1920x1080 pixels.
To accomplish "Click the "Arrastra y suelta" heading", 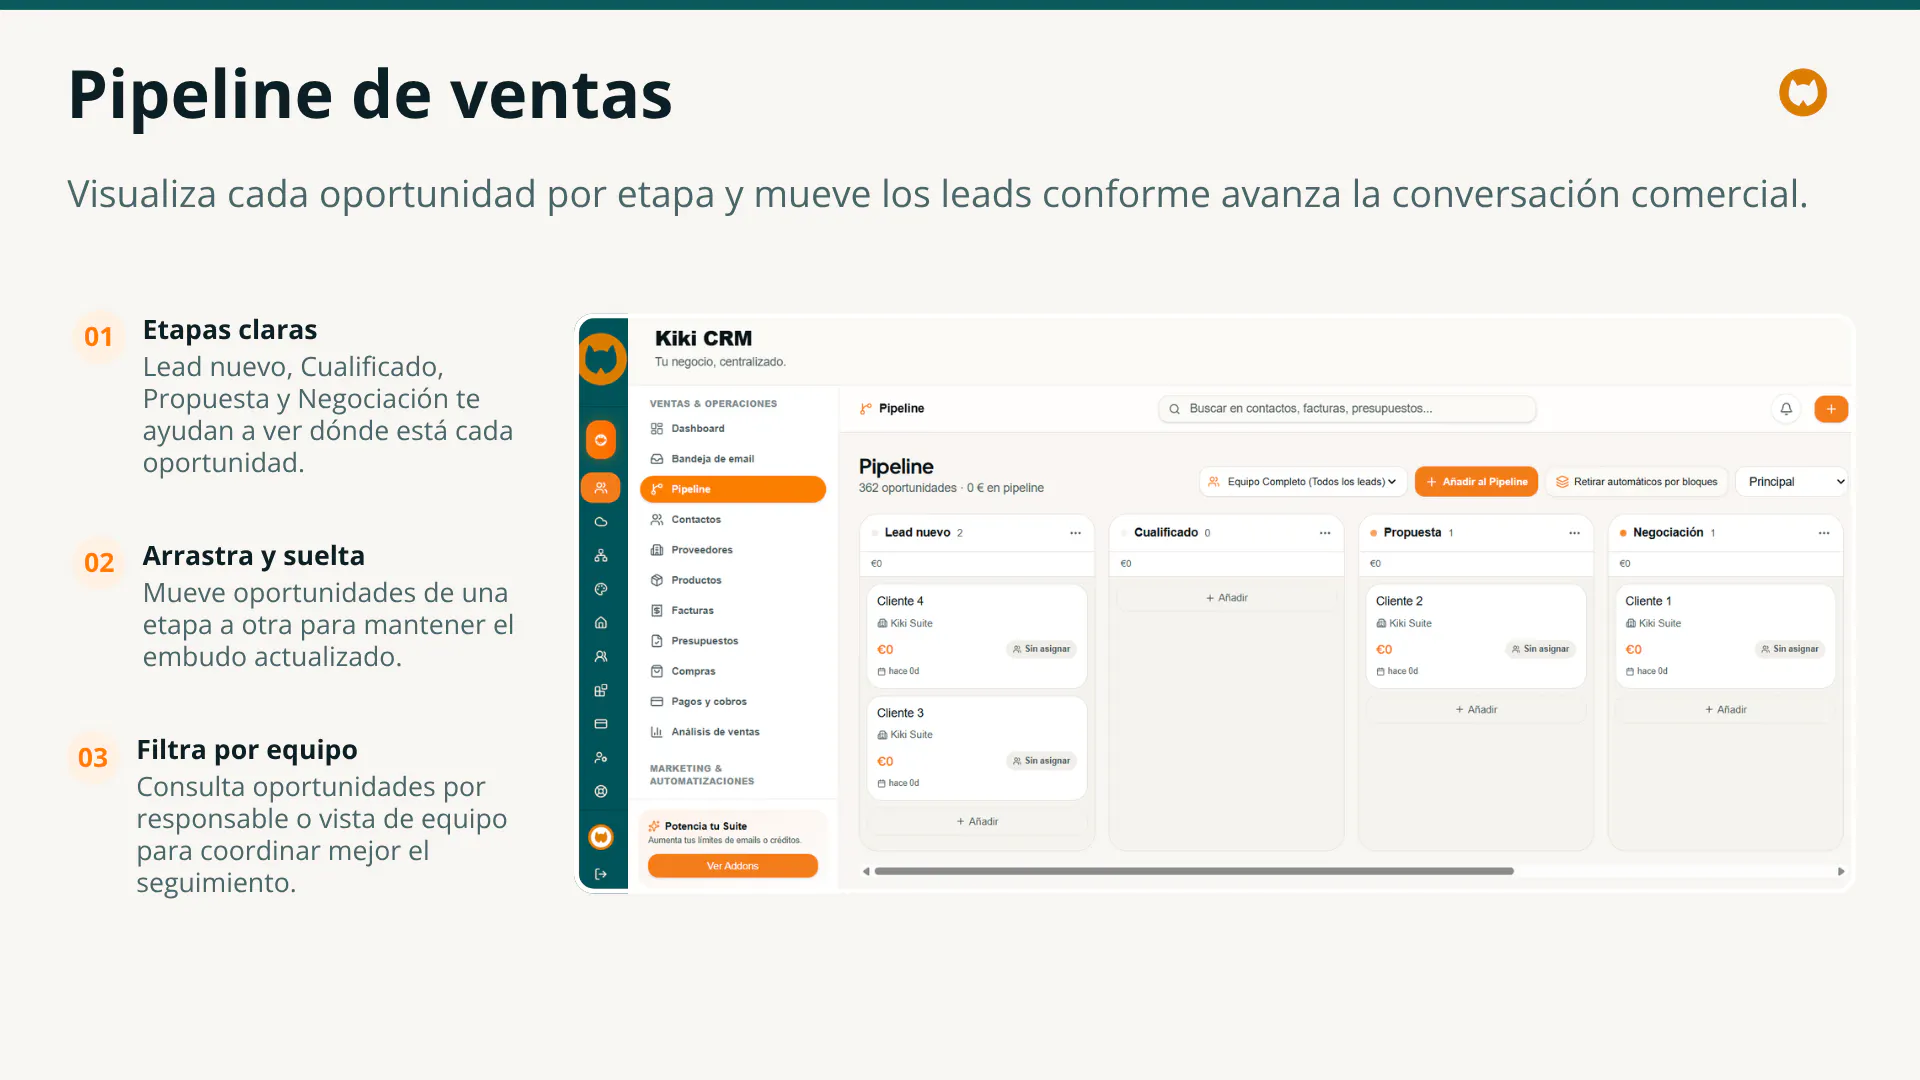I will (x=254, y=556).
